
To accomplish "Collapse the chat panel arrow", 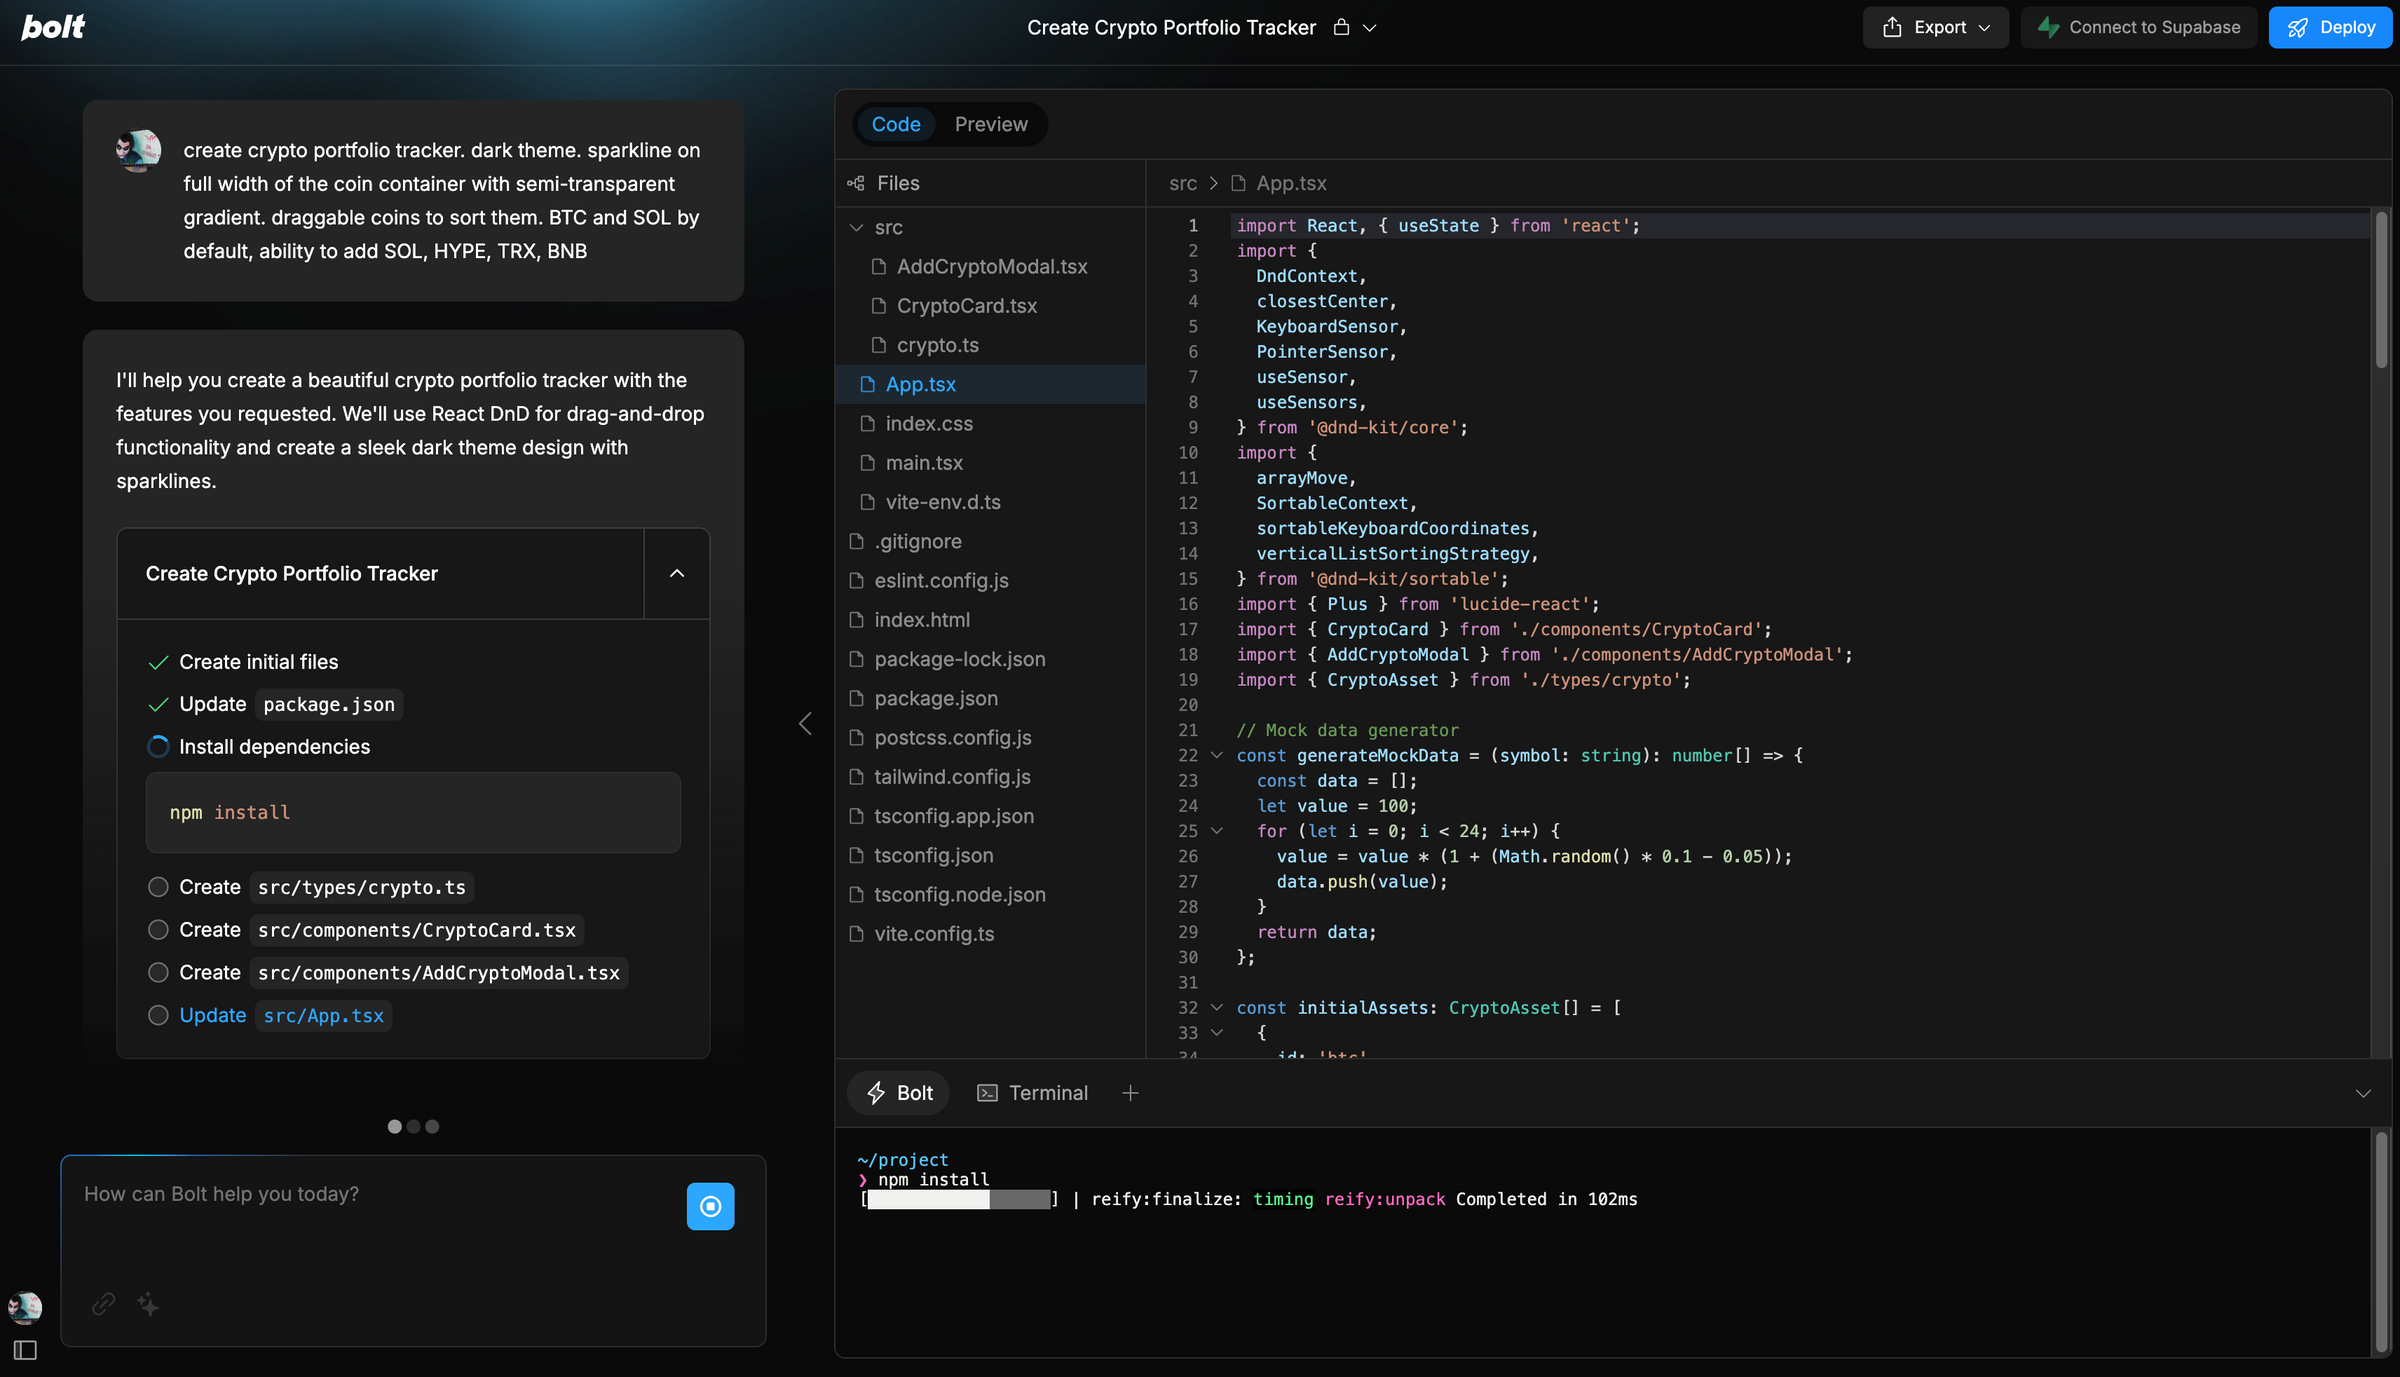I will [805, 723].
